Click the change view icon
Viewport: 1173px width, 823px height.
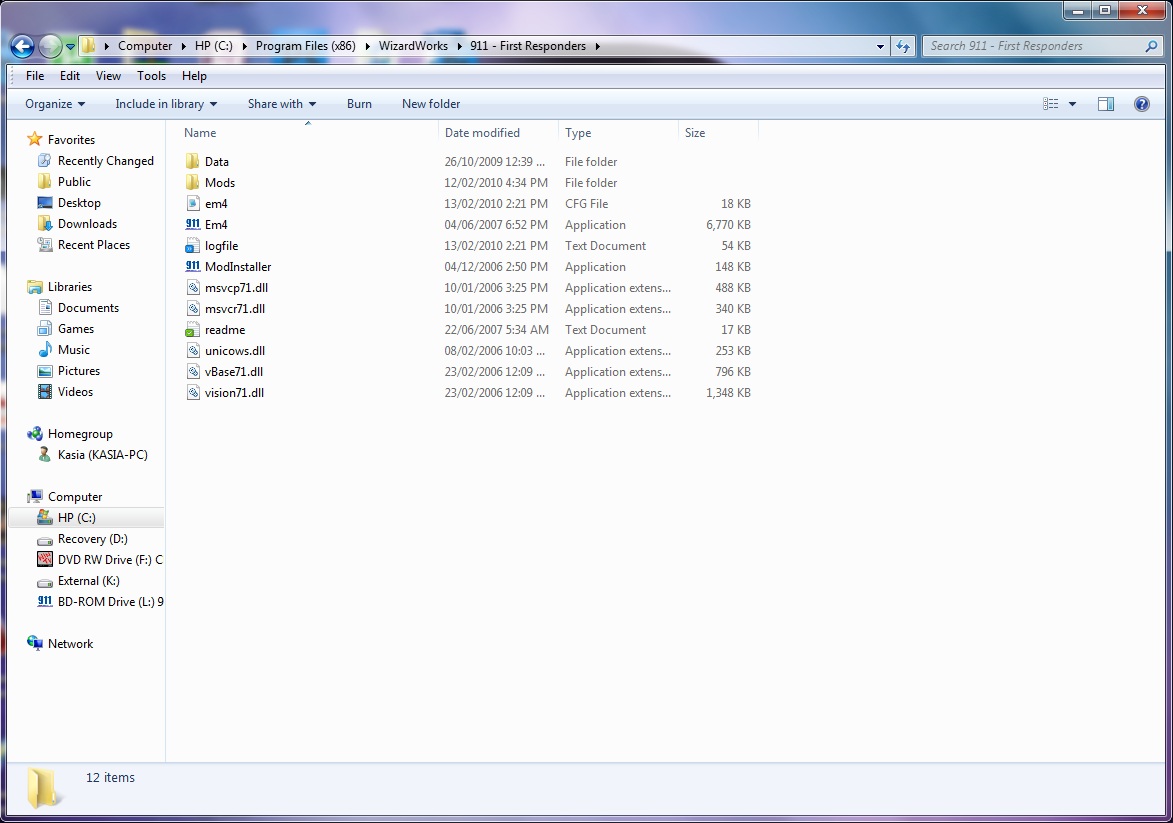coord(1051,104)
